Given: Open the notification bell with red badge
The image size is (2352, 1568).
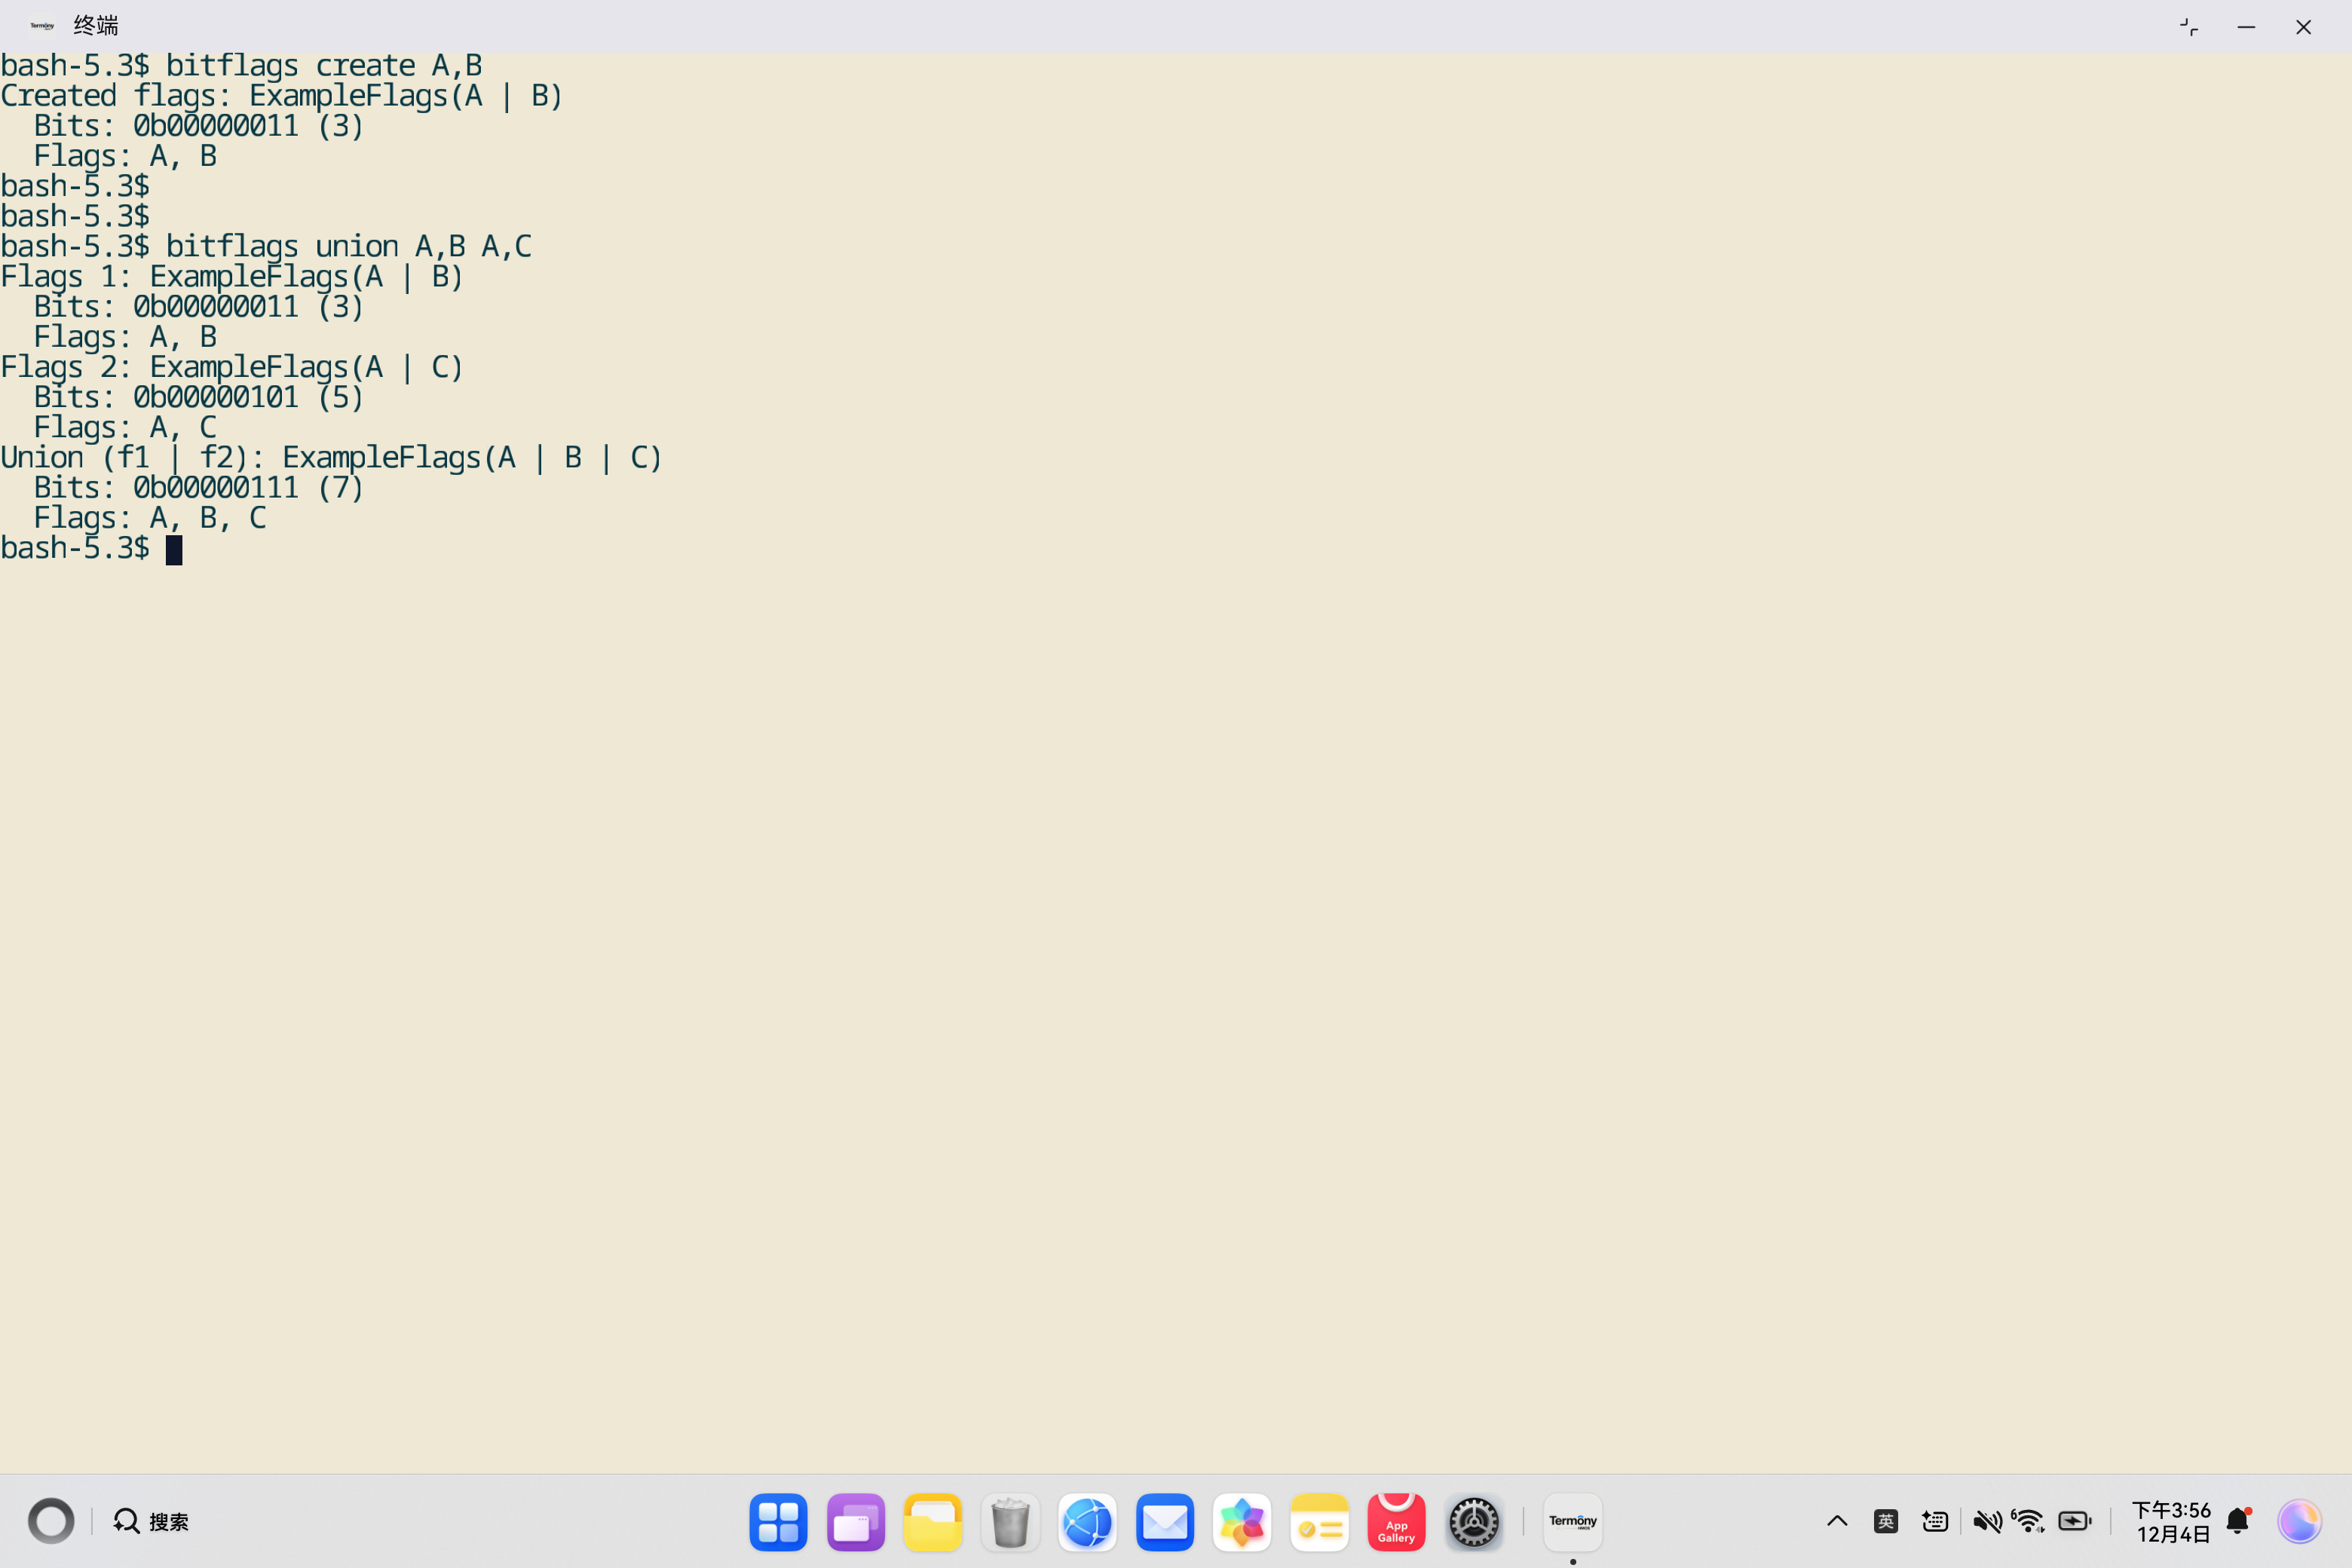Looking at the screenshot, I should [2237, 1521].
